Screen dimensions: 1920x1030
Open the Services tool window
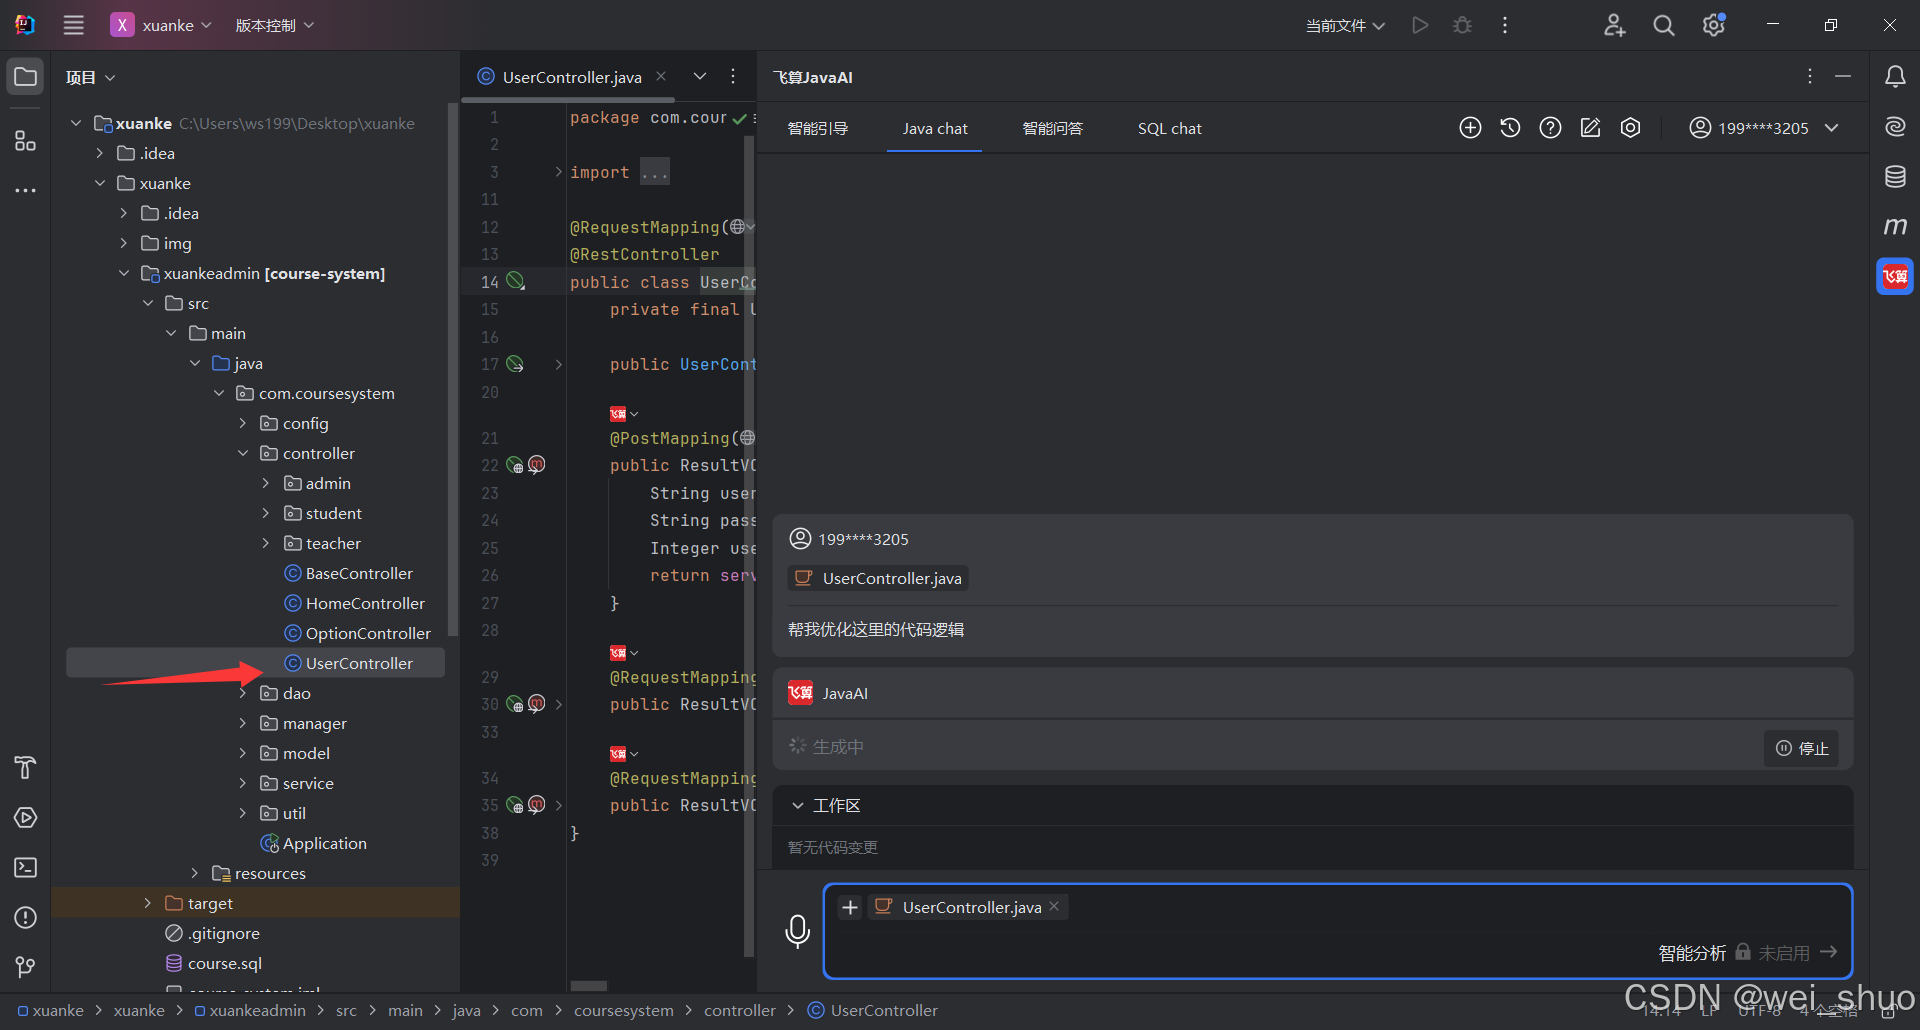coord(25,817)
